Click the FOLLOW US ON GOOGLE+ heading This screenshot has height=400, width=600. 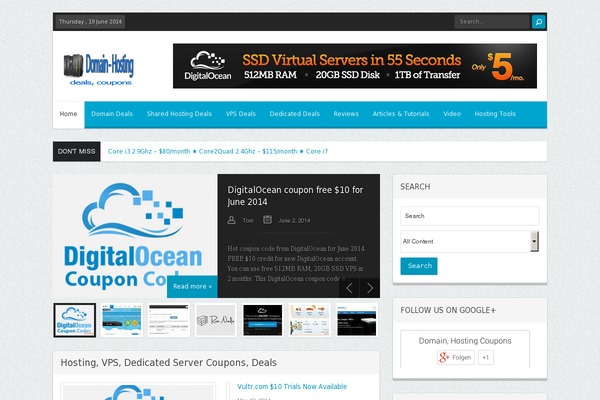pyautogui.click(x=448, y=310)
